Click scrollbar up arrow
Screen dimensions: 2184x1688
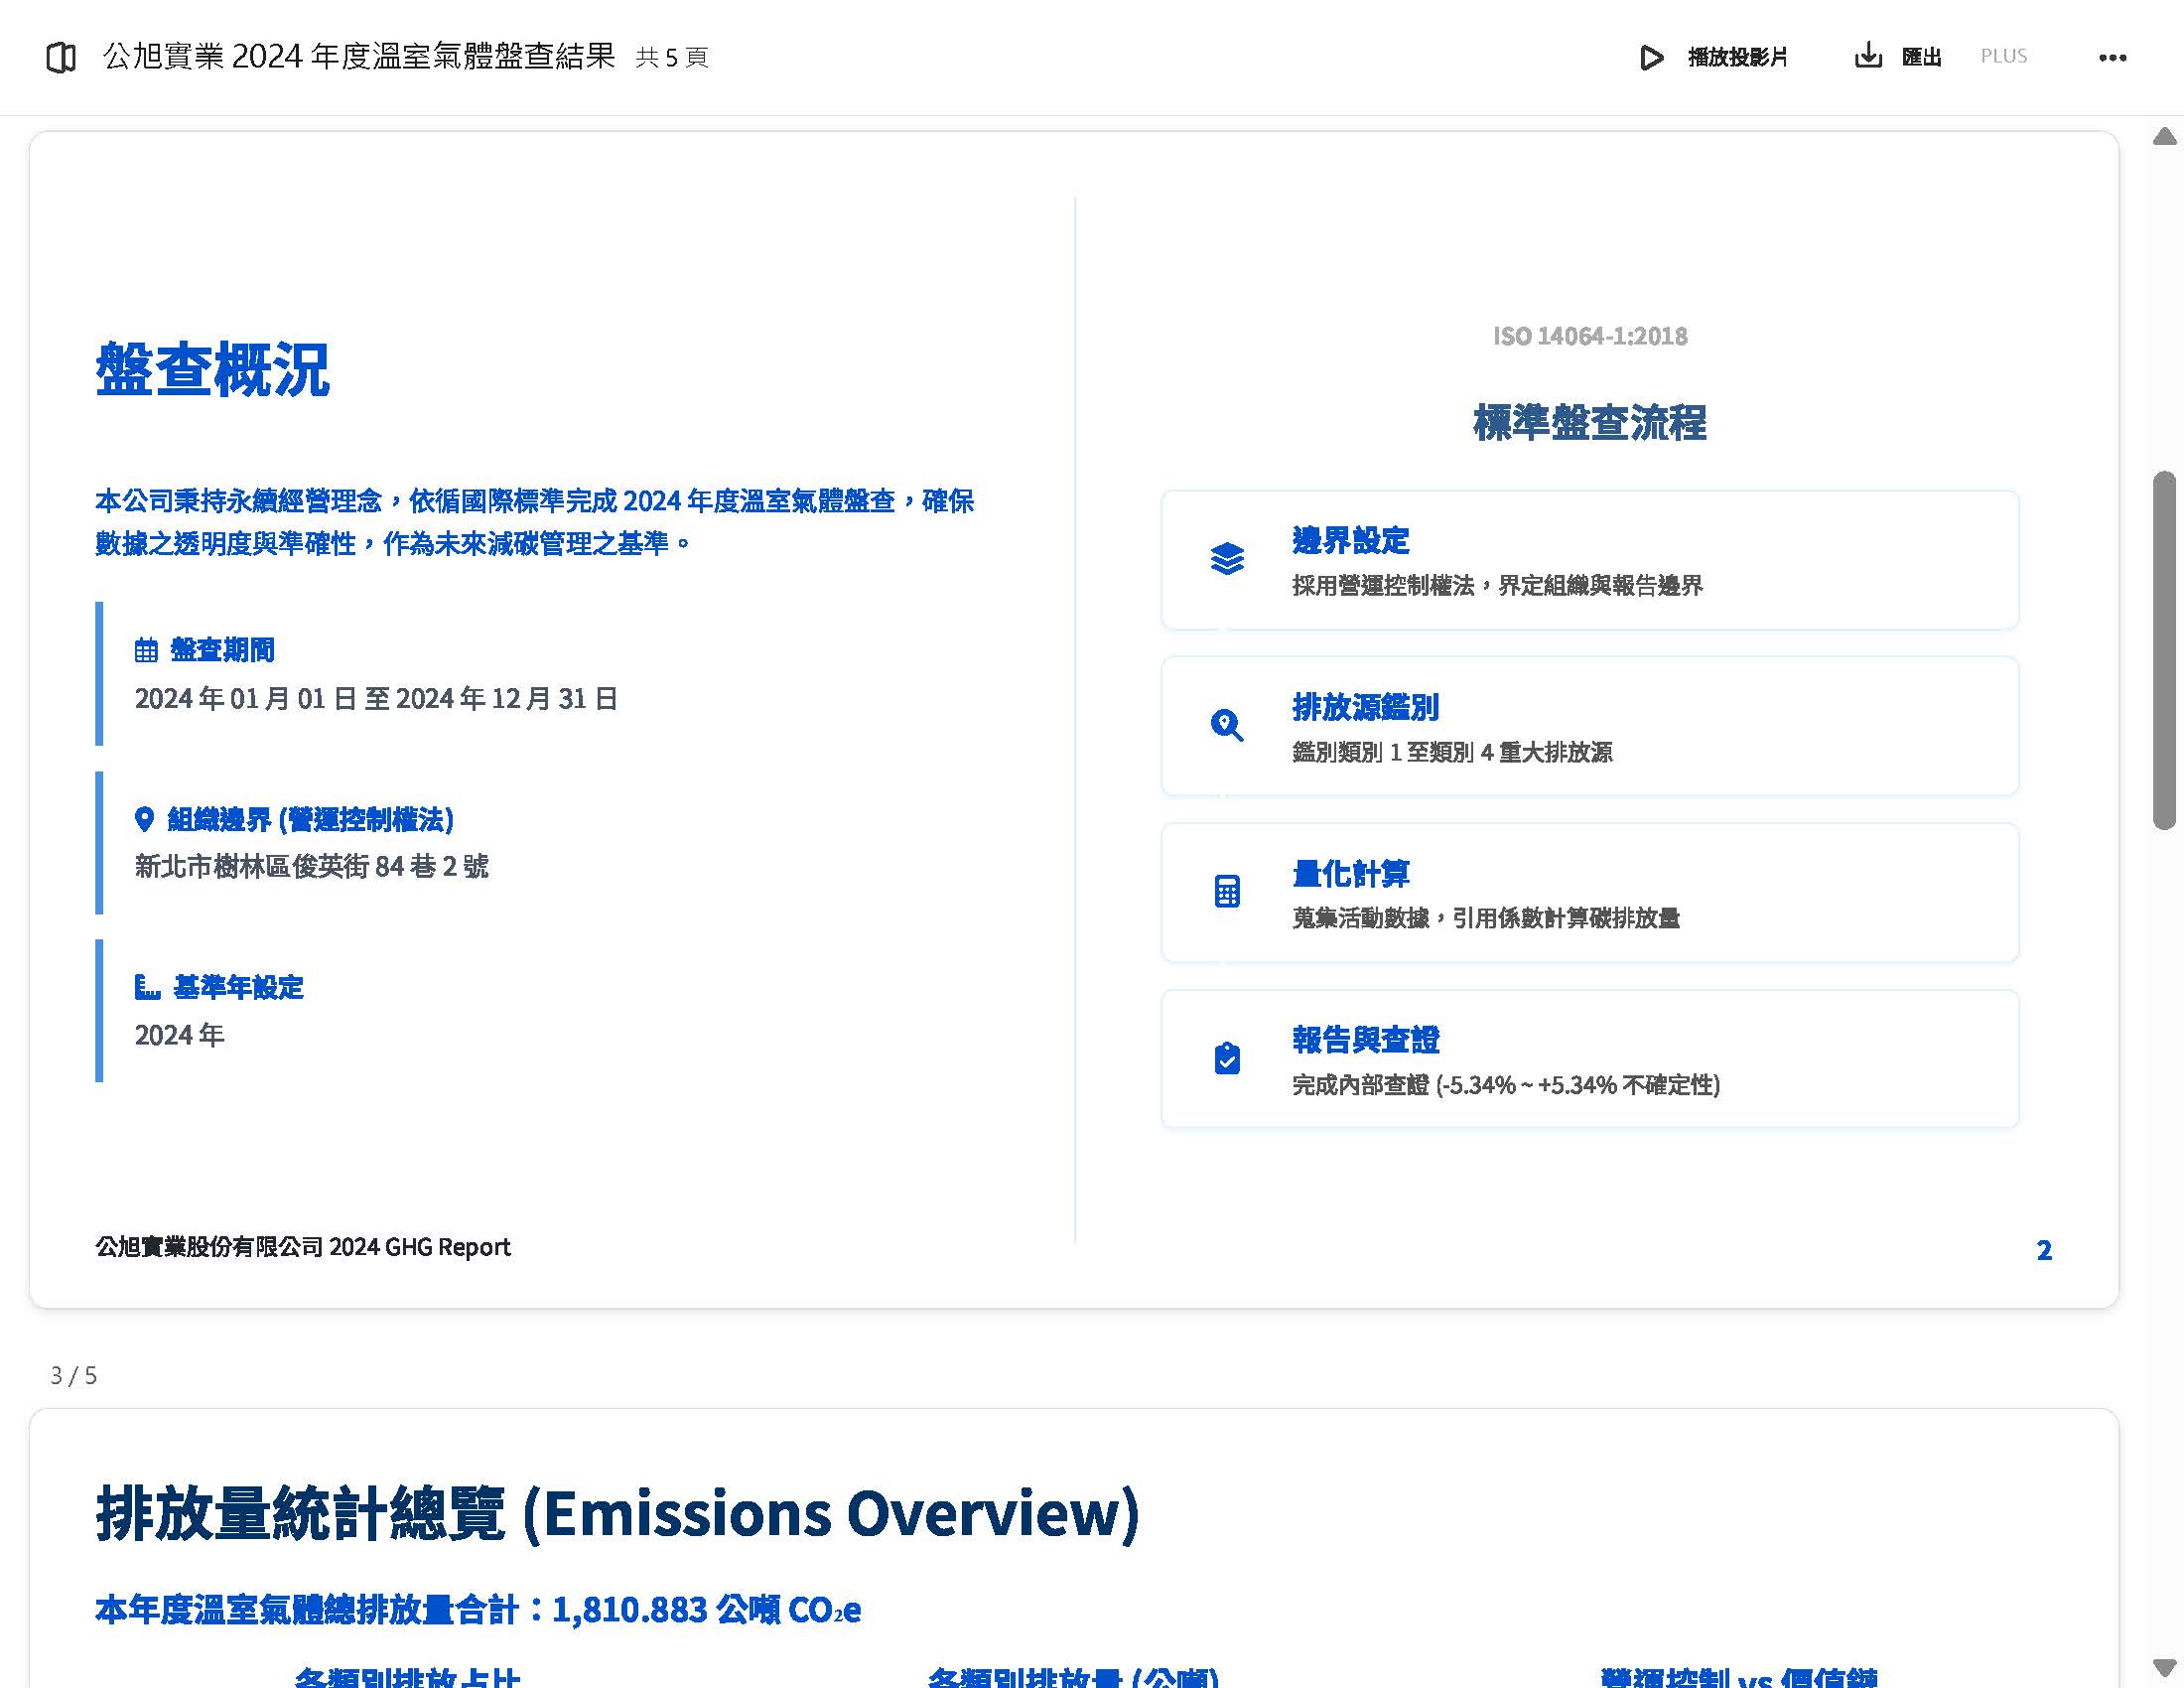pyautogui.click(x=2165, y=137)
